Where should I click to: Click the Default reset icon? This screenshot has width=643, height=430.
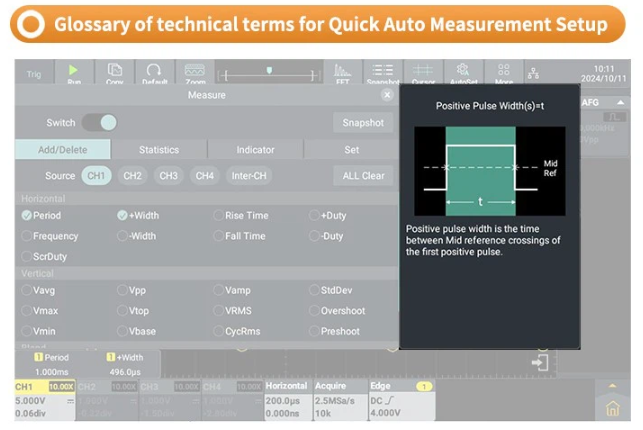click(x=154, y=74)
